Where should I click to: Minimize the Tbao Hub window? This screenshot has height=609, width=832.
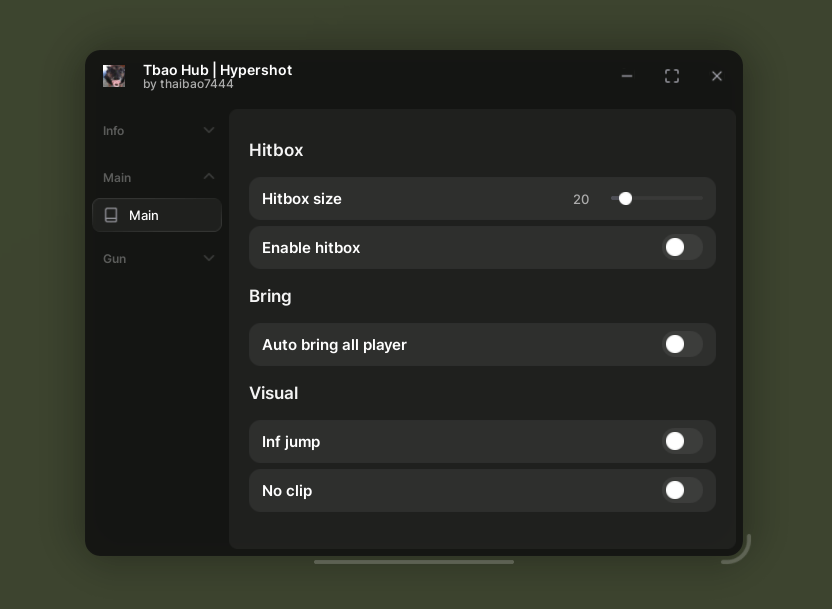click(627, 76)
